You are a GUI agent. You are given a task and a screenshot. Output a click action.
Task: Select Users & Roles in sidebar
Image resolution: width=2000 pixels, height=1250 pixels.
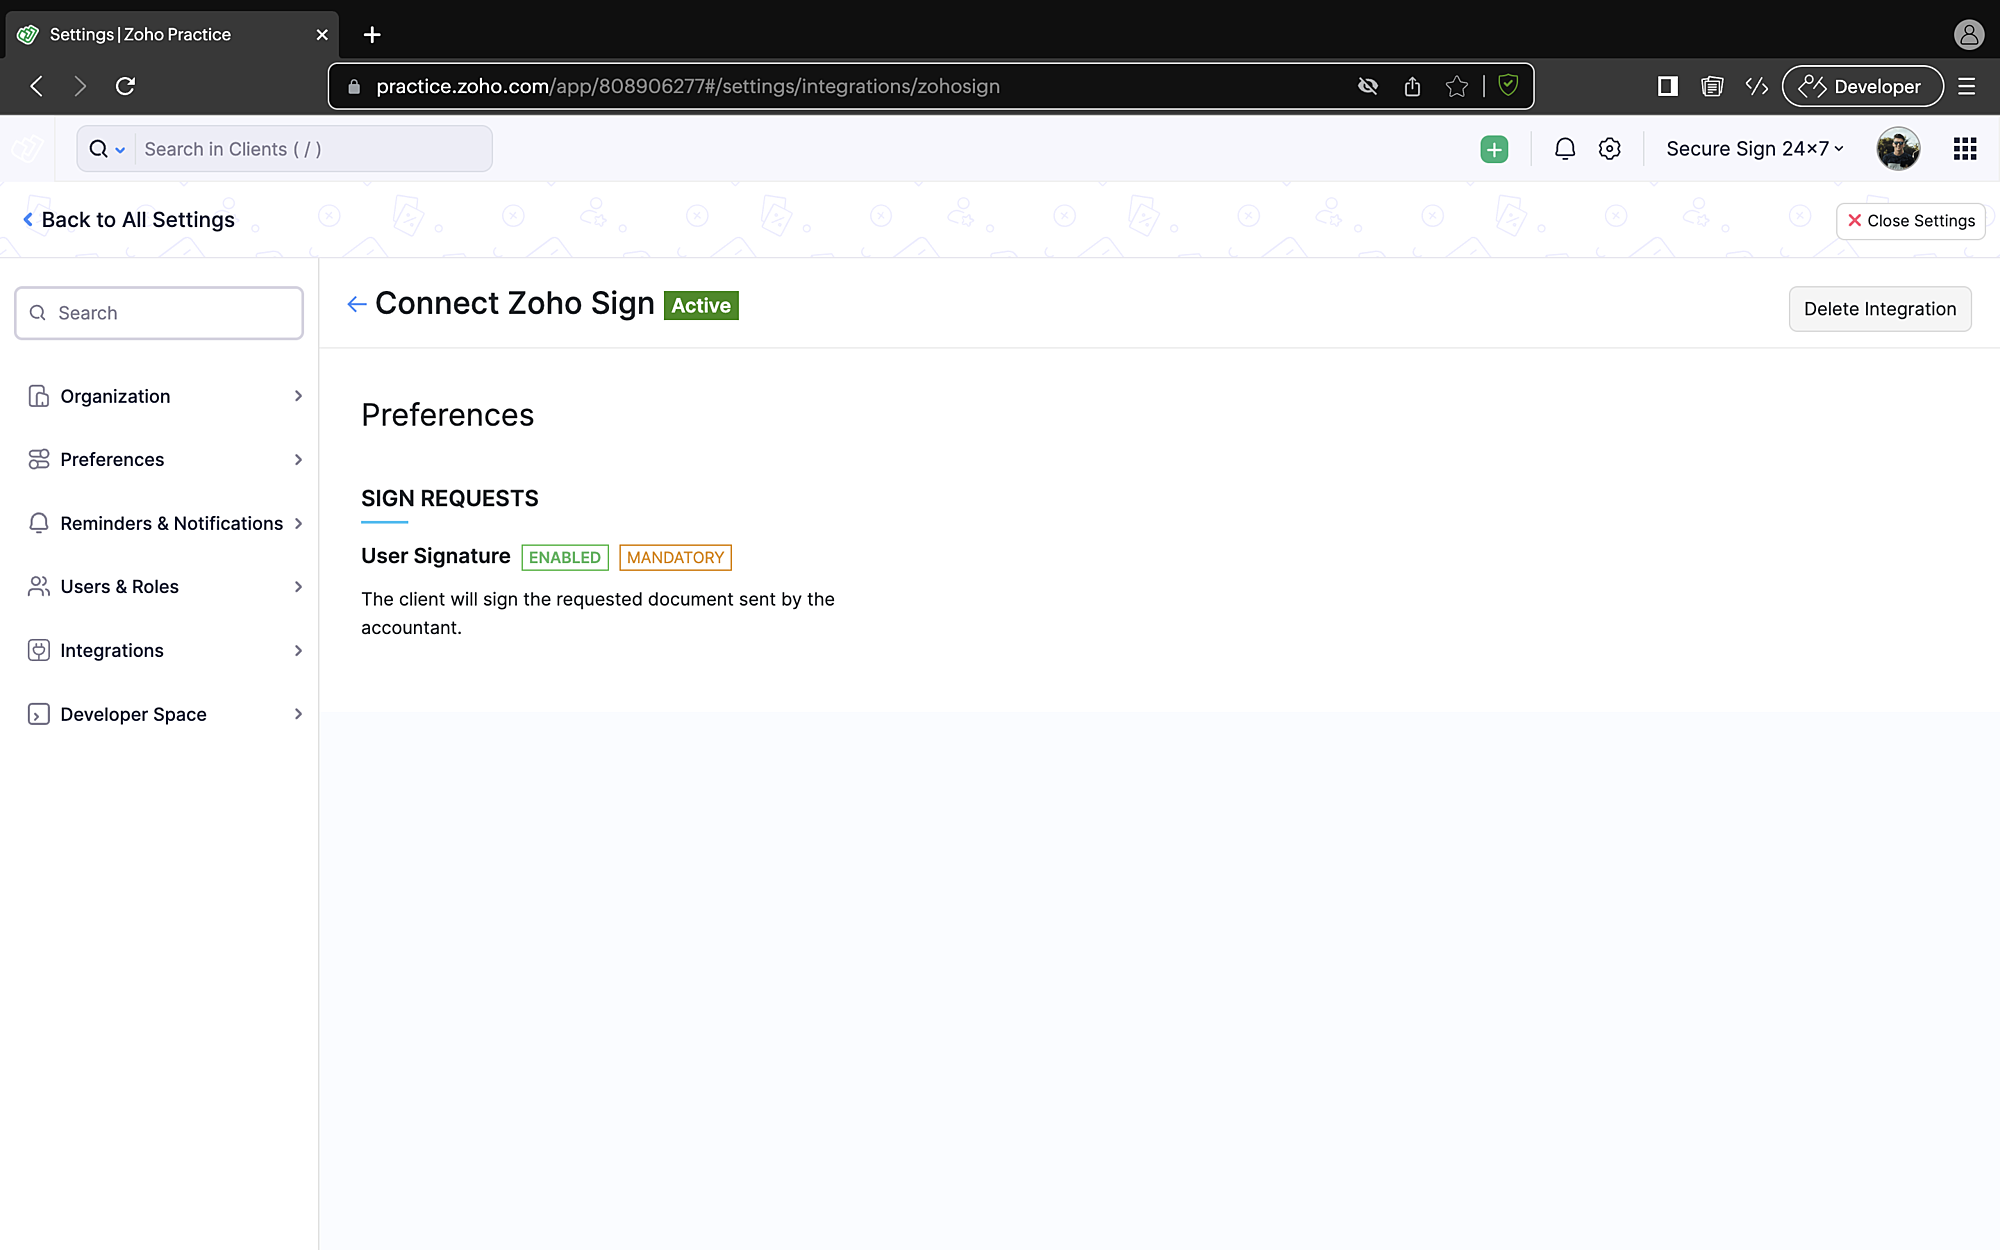click(x=165, y=586)
